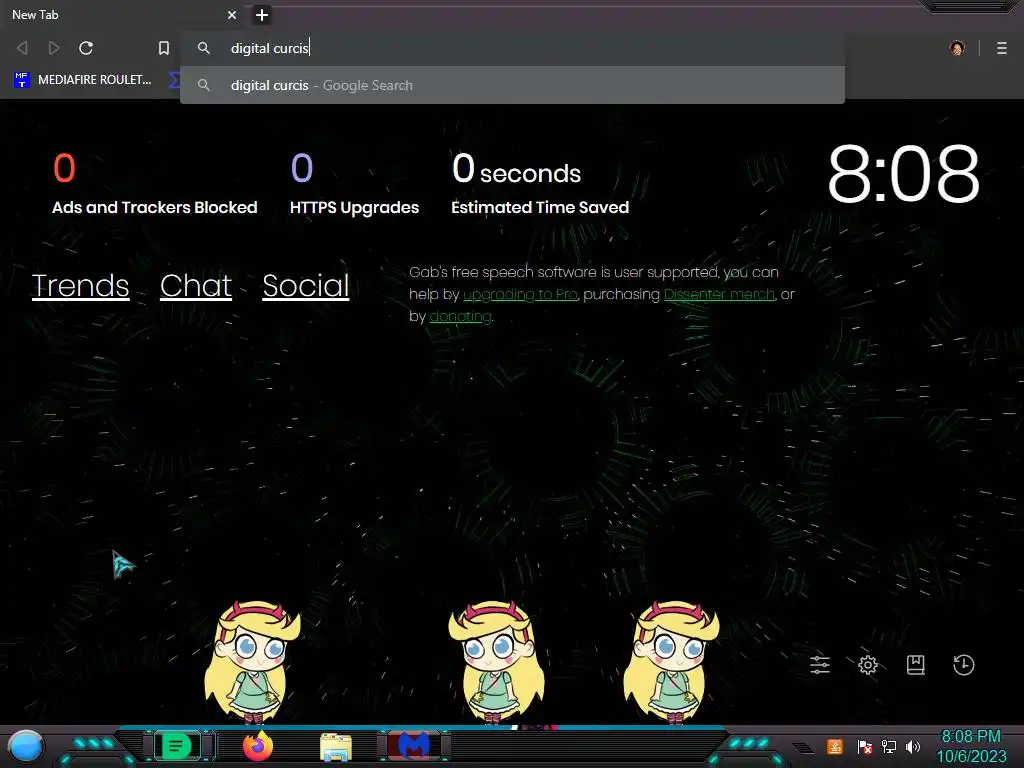Click 'Estimated Time Saved' stat
The image size is (1024, 768).
pyautogui.click(x=539, y=184)
